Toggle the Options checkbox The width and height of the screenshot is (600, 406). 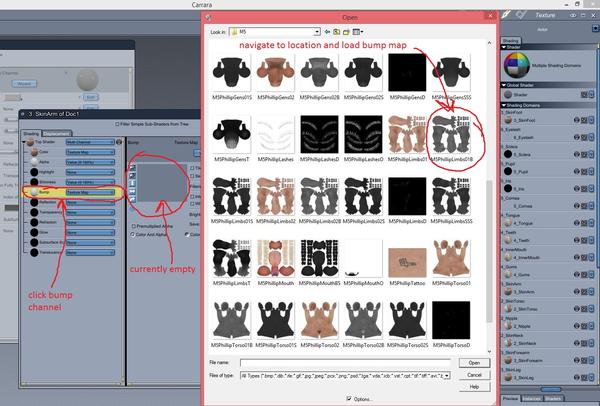tap(349, 399)
